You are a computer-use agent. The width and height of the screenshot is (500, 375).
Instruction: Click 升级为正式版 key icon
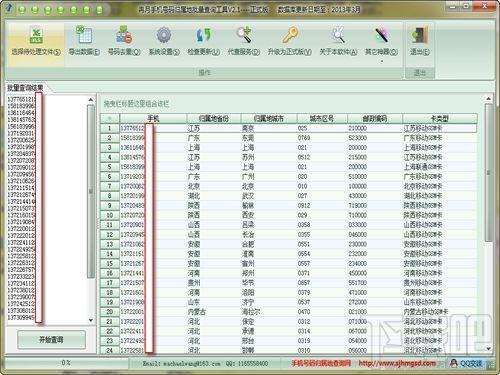(289, 35)
